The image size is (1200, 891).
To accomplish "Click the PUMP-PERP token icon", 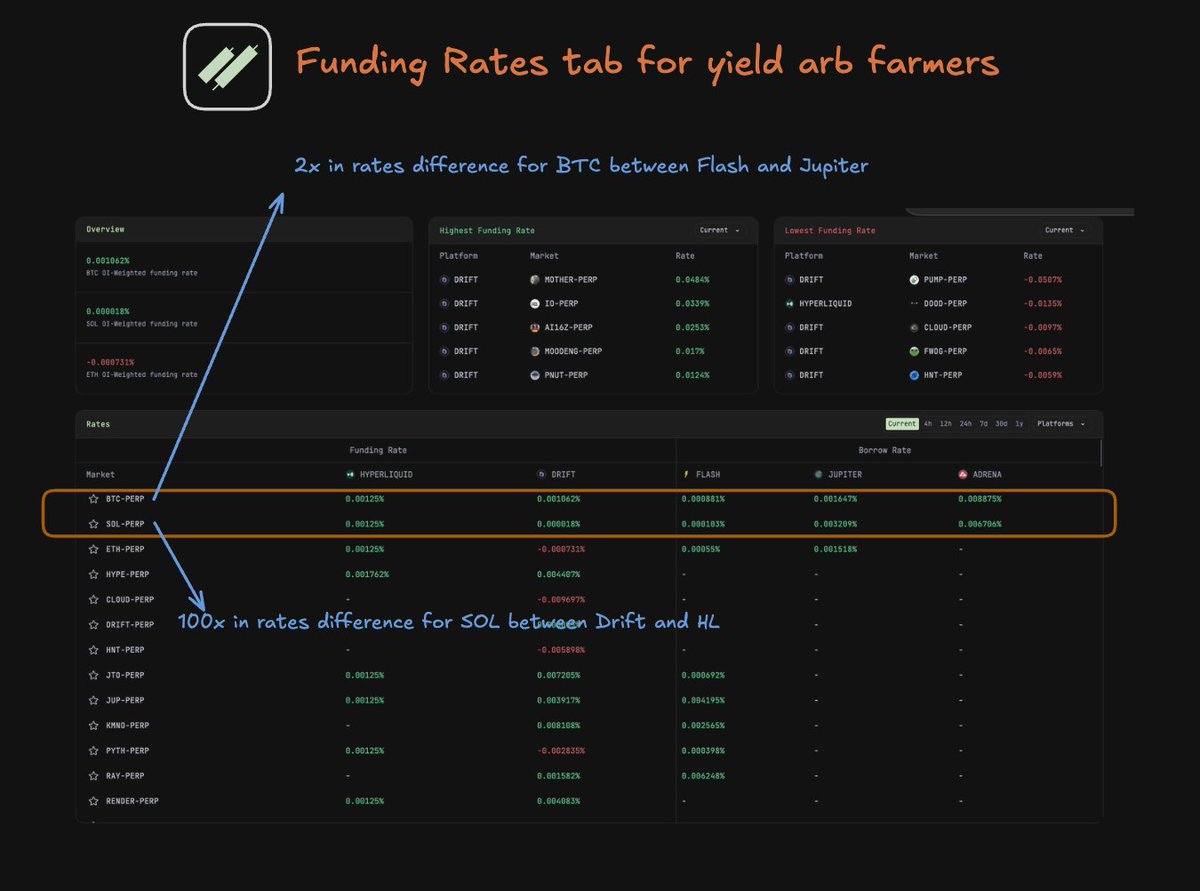I will click(x=914, y=280).
